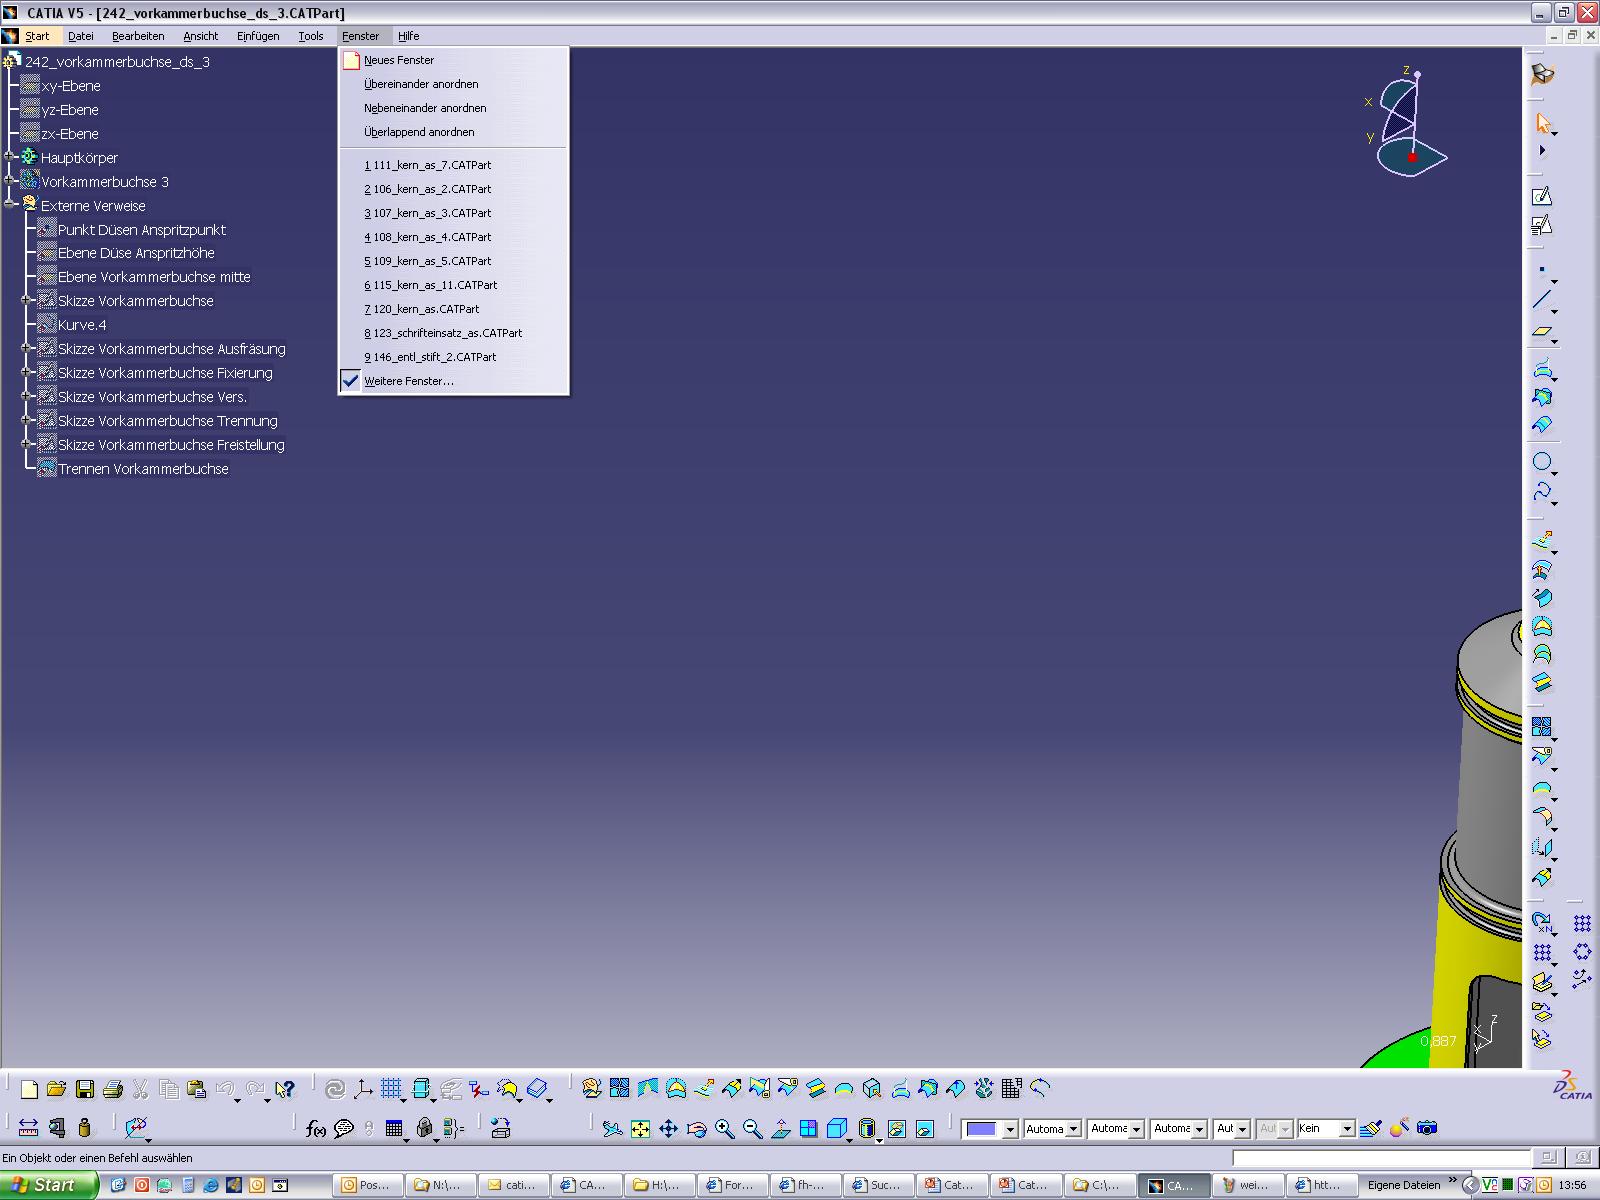
Task: Click the Point tool in right toolbar
Action: tap(1542, 270)
